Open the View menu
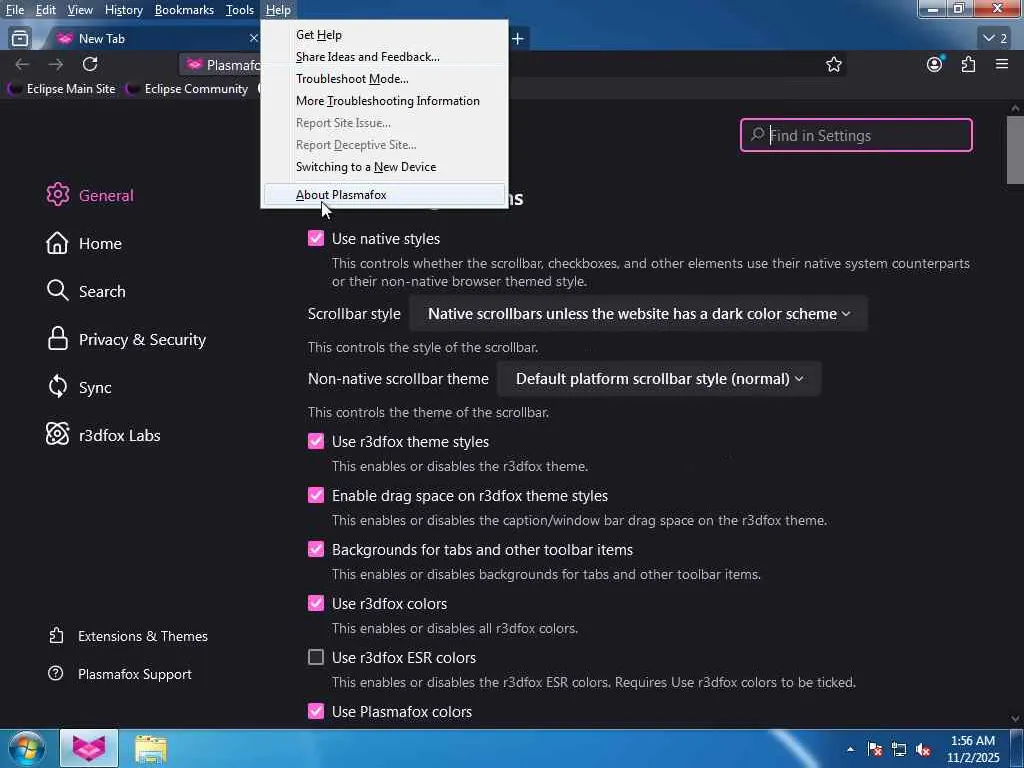This screenshot has height=768, width=1024. 80,10
